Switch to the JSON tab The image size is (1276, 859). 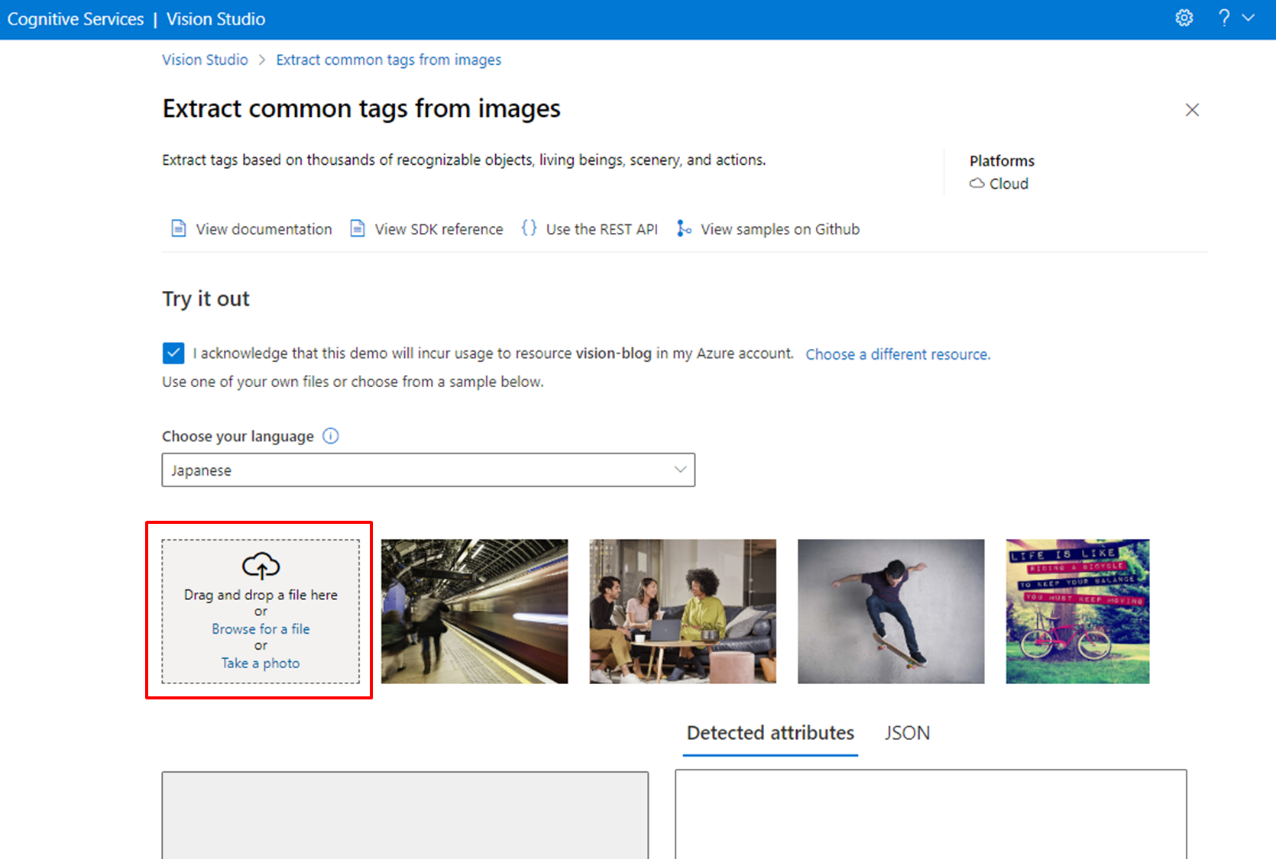pos(908,733)
